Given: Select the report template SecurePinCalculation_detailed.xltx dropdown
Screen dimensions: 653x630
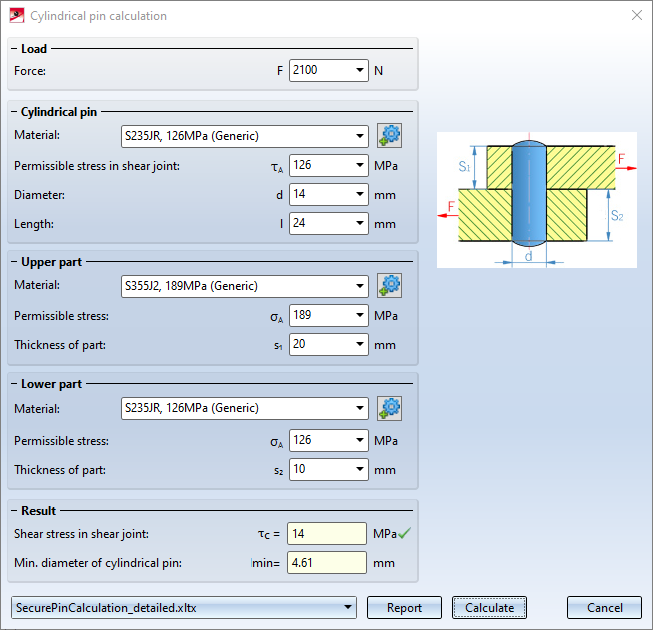Looking at the screenshot, I should tap(184, 608).
